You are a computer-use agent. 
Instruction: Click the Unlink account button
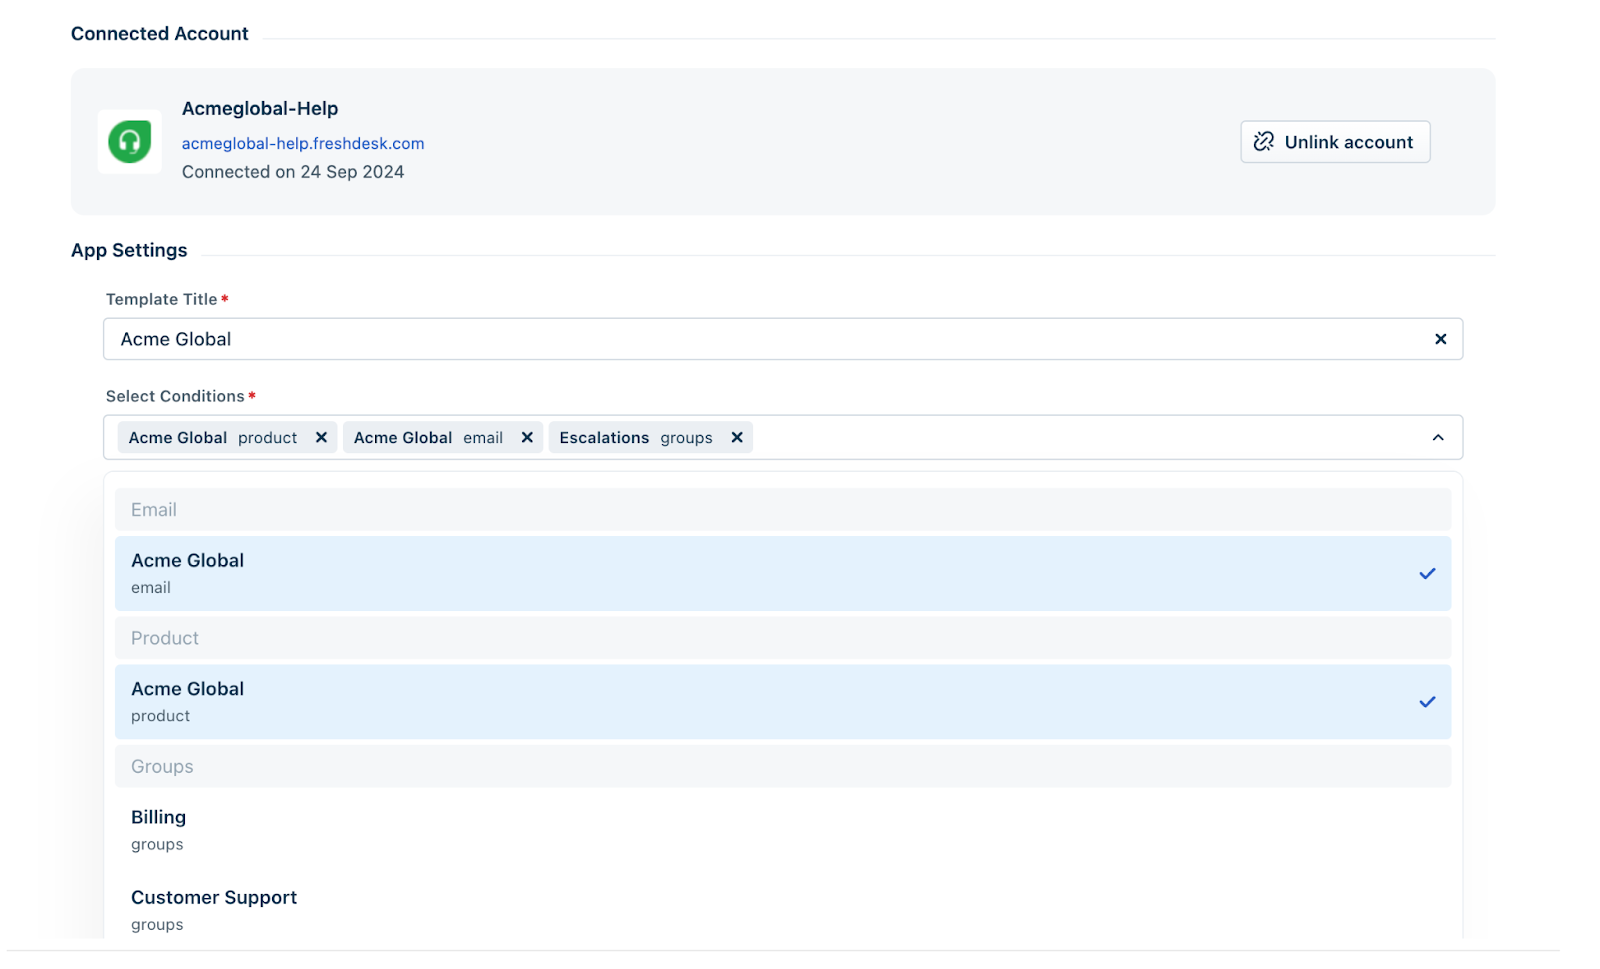click(1335, 142)
